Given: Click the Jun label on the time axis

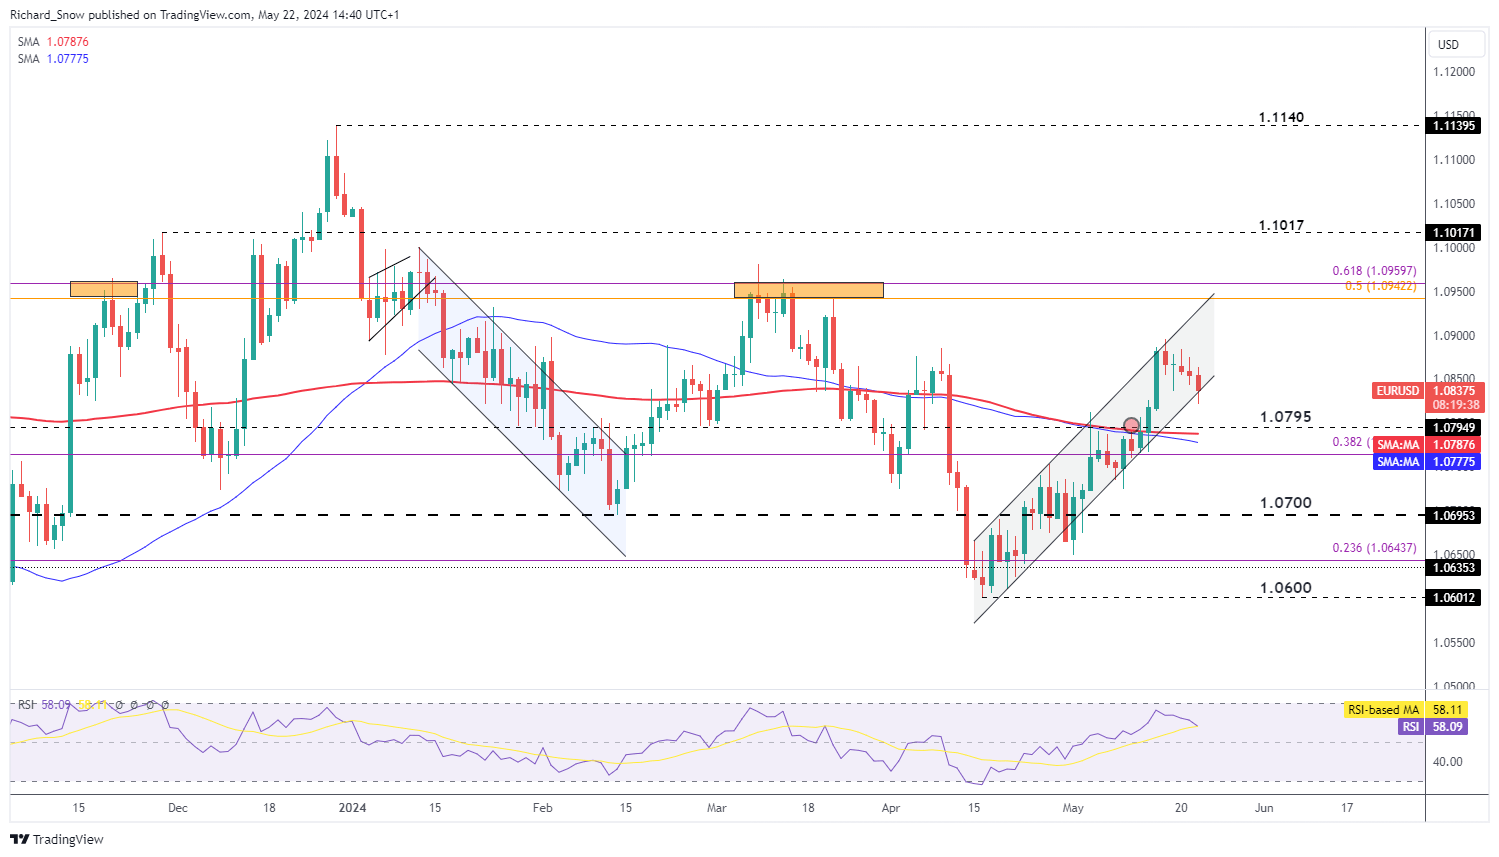Looking at the screenshot, I should click(1264, 808).
